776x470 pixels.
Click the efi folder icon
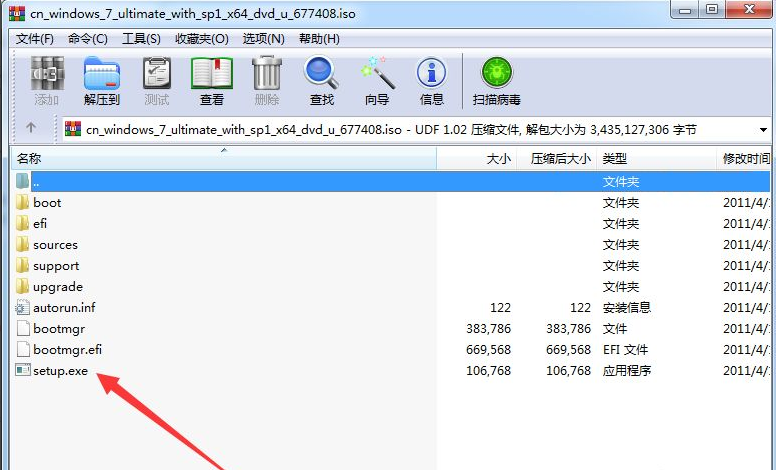point(22,223)
